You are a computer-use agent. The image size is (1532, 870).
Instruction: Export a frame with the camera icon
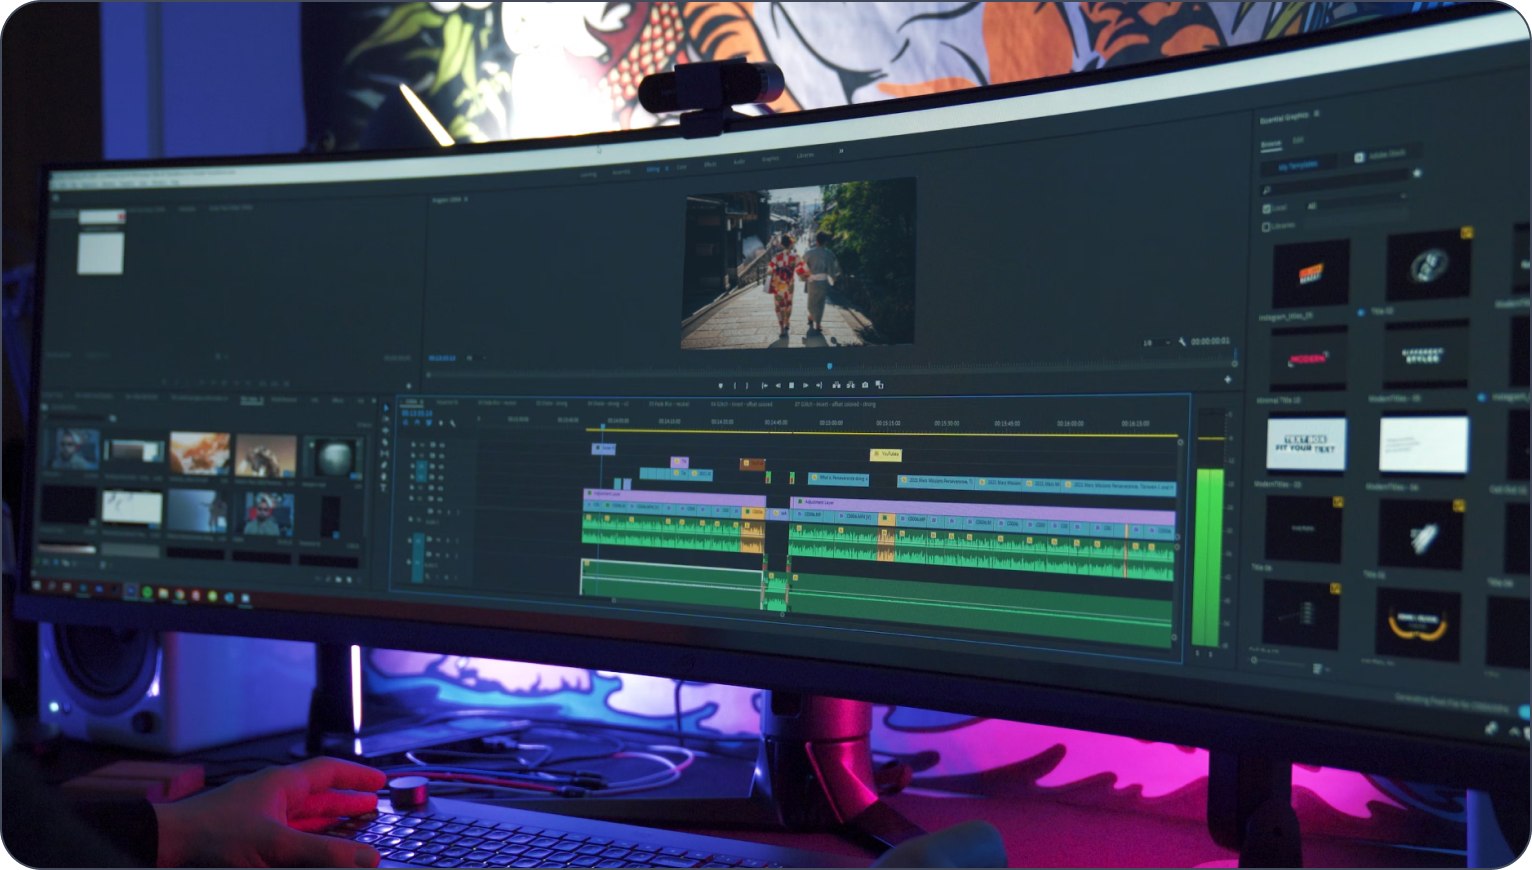(x=865, y=384)
